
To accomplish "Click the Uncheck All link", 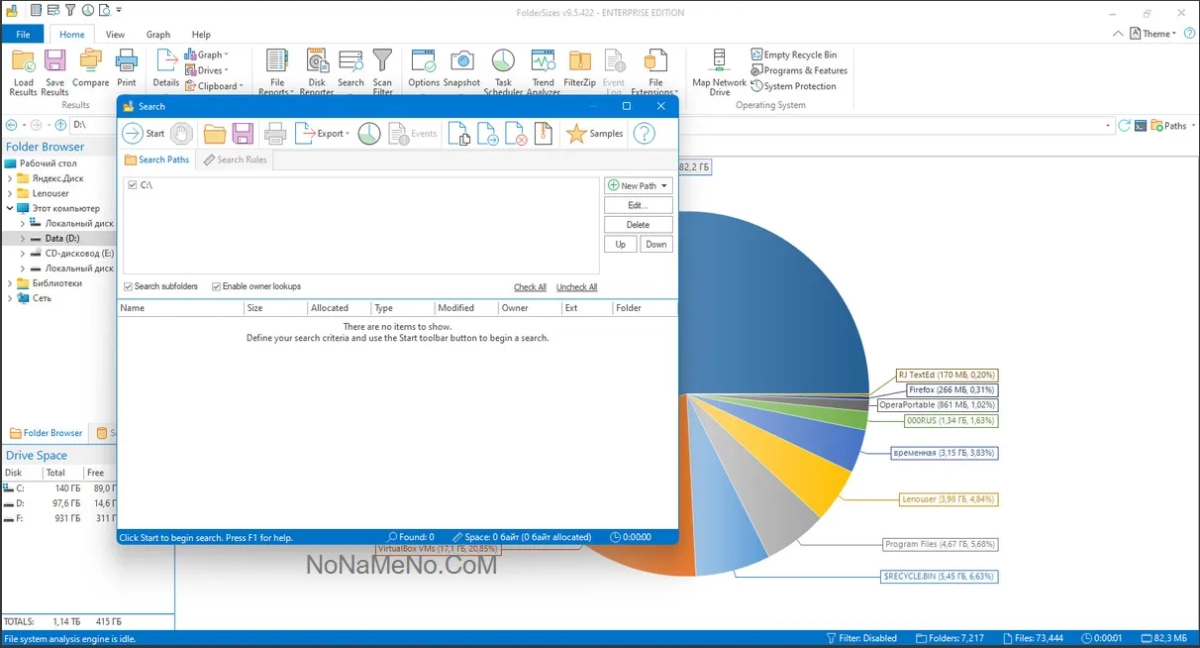I will pos(576,287).
